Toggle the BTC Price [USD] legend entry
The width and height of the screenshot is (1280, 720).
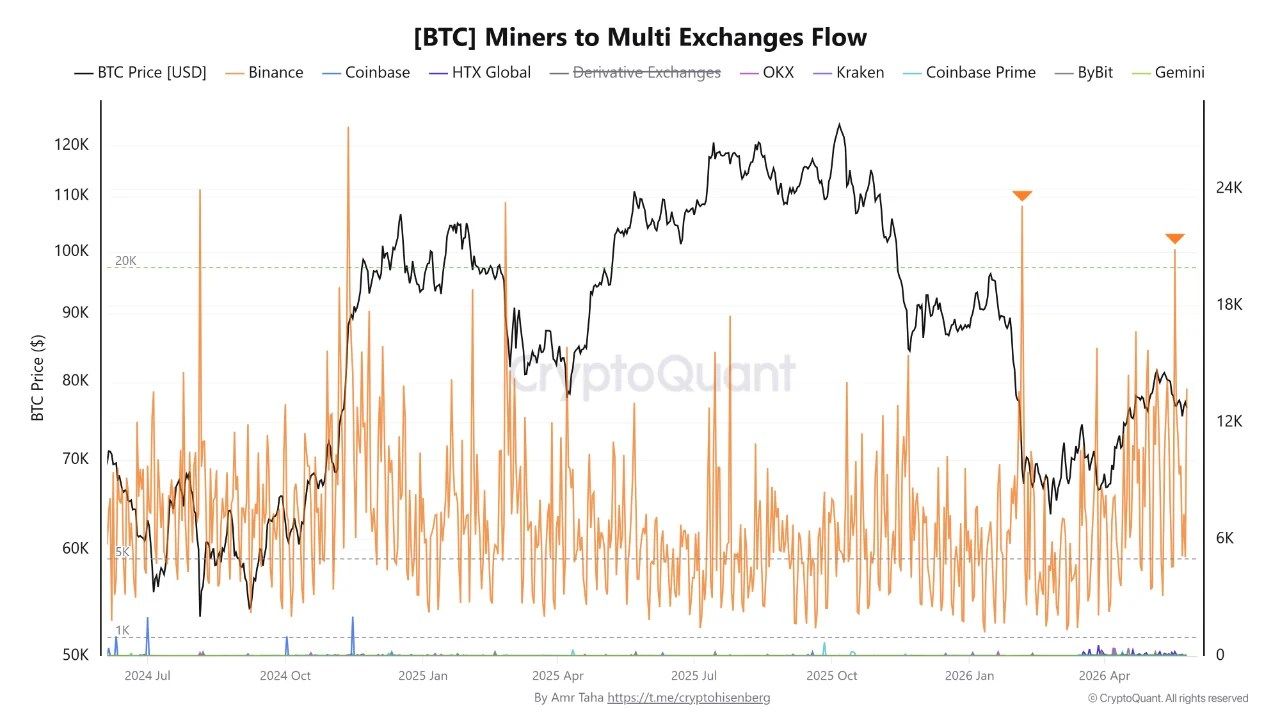tap(140, 72)
